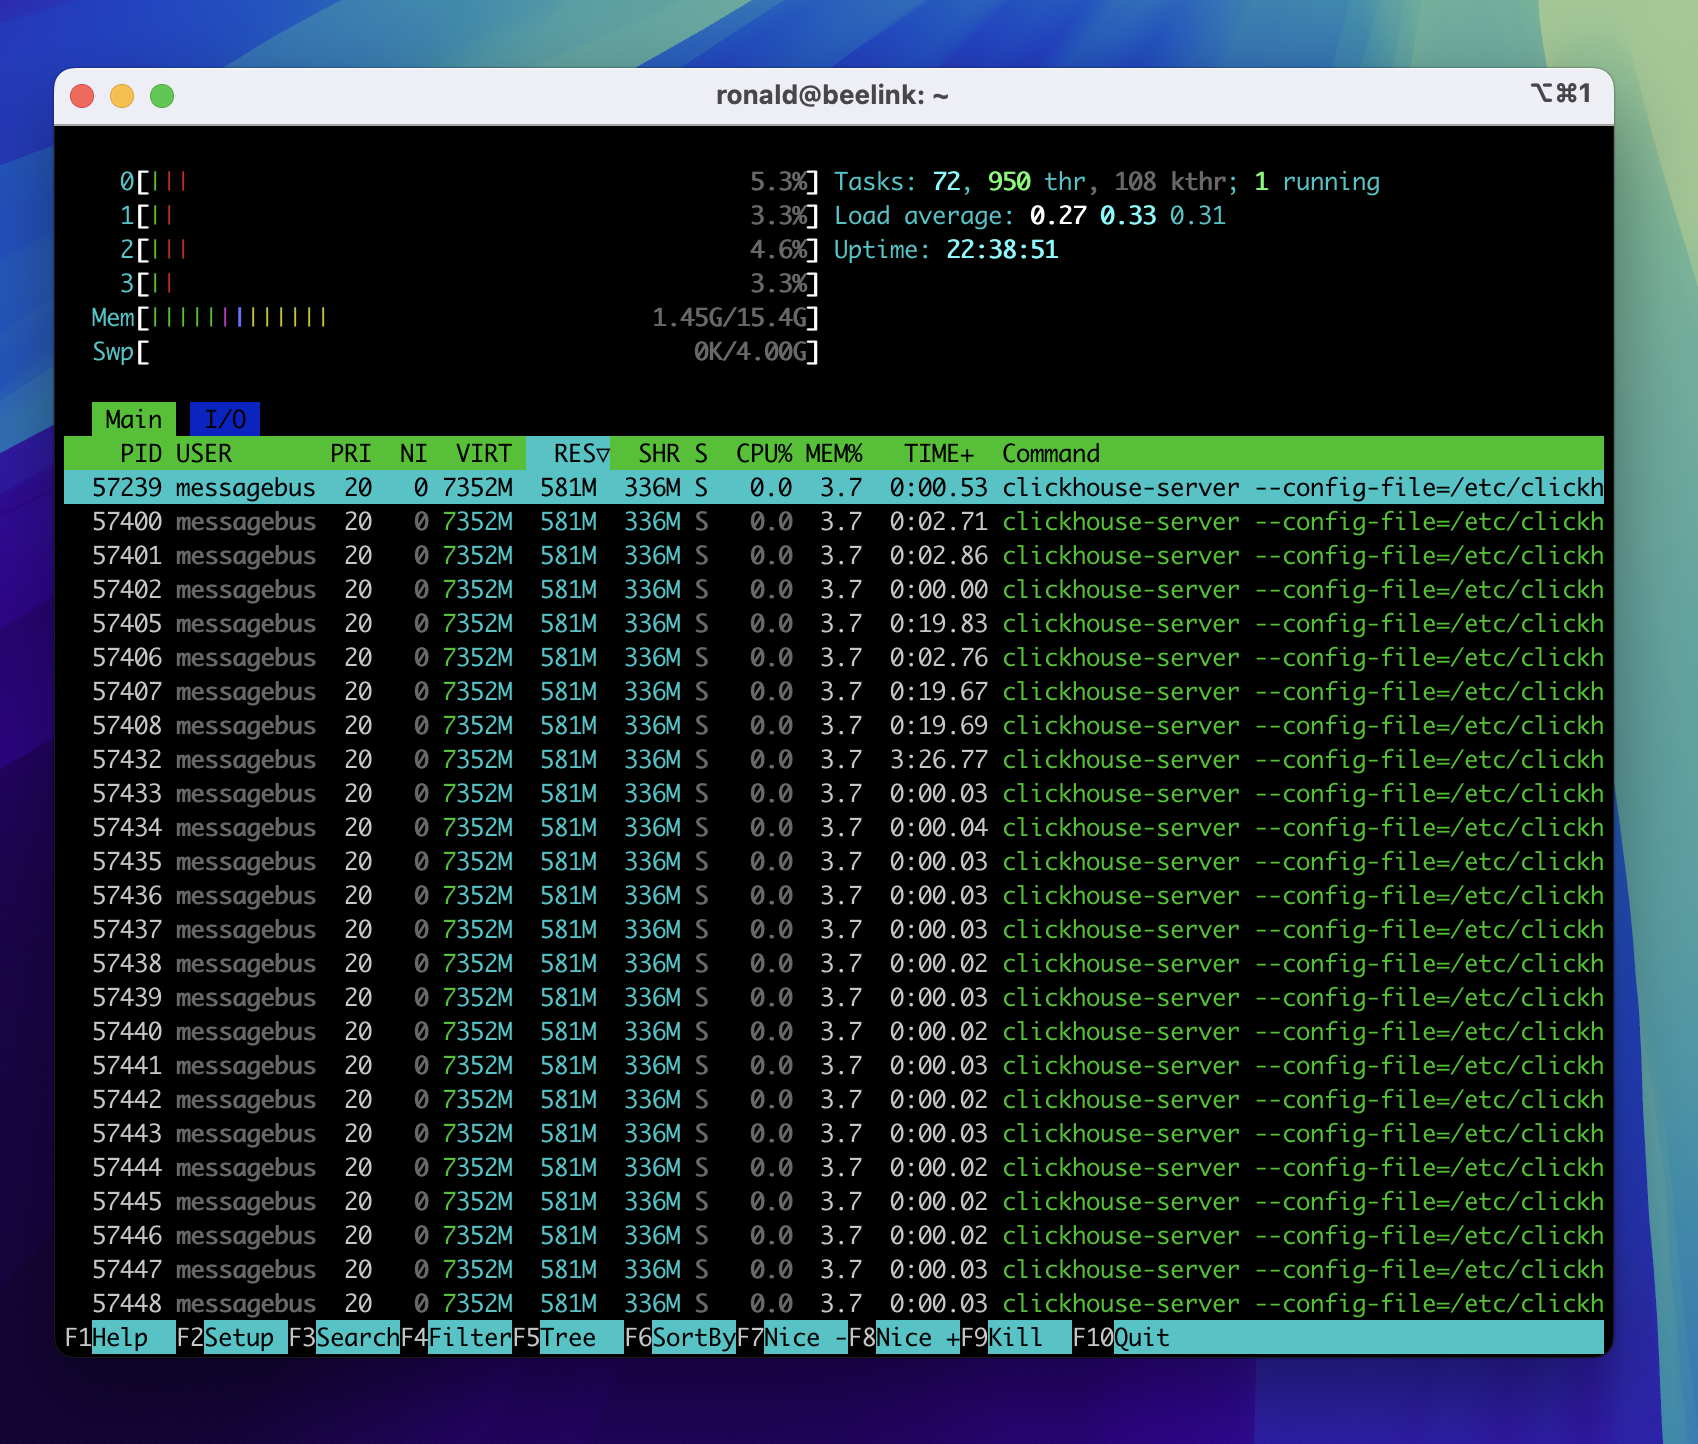Select process row with PID 57442
The image size is (1698, 1444).
pos(834,1099)
